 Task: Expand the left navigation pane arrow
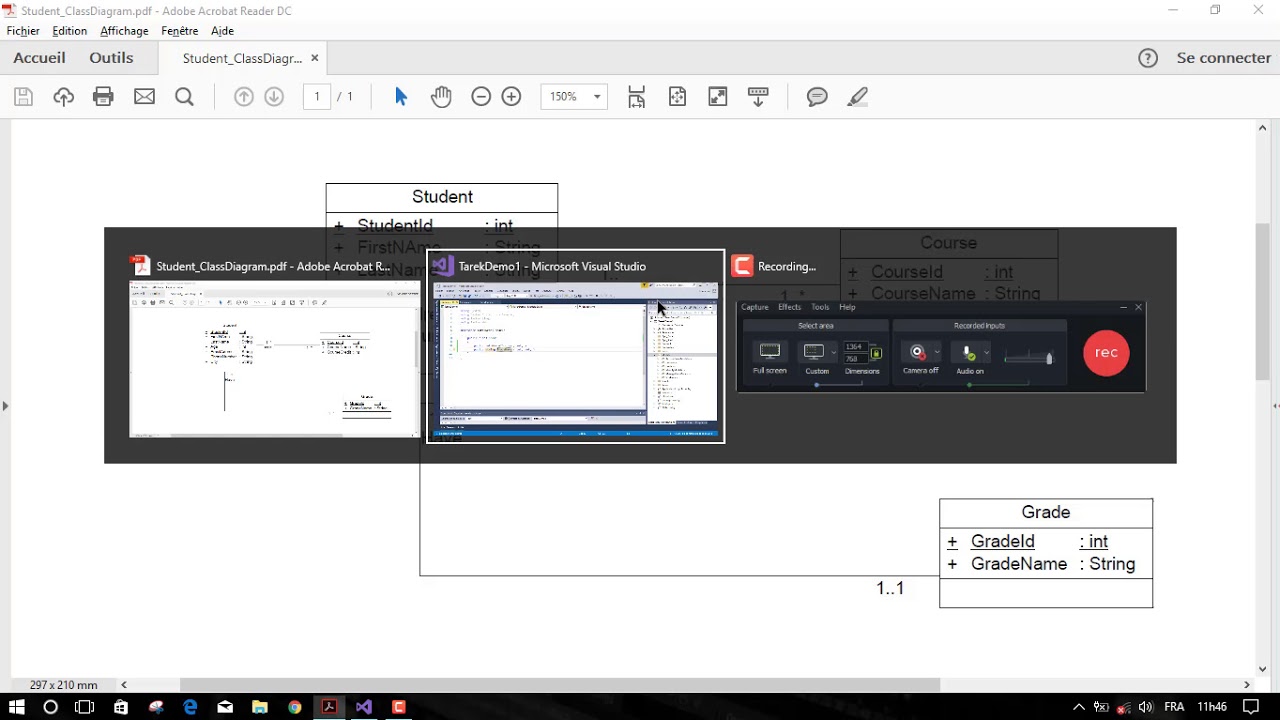[x=5, y=406]
